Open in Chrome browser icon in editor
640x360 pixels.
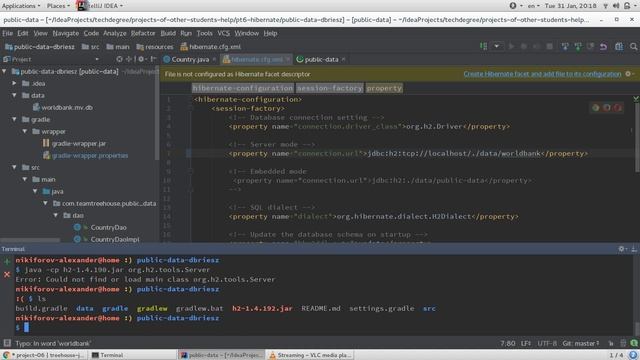pos(596,108)
